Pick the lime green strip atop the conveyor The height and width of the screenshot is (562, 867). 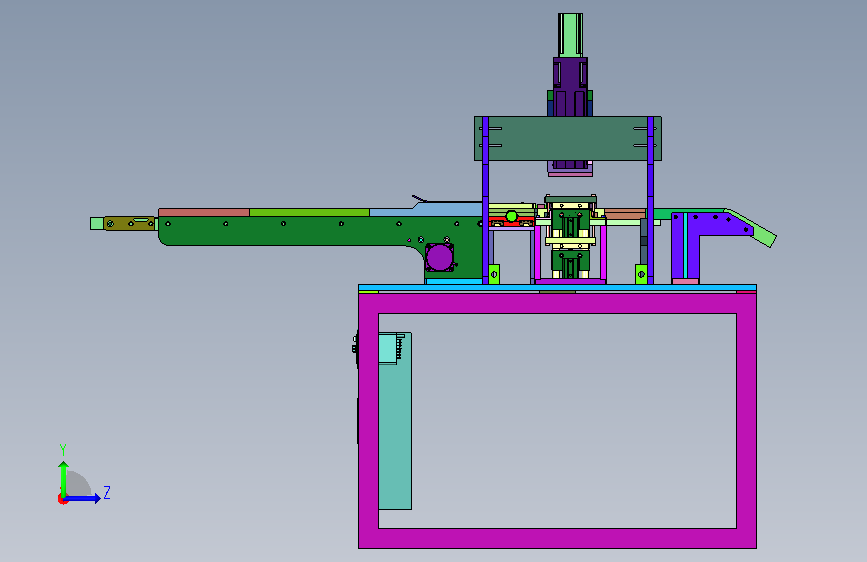tap(309, 212)
